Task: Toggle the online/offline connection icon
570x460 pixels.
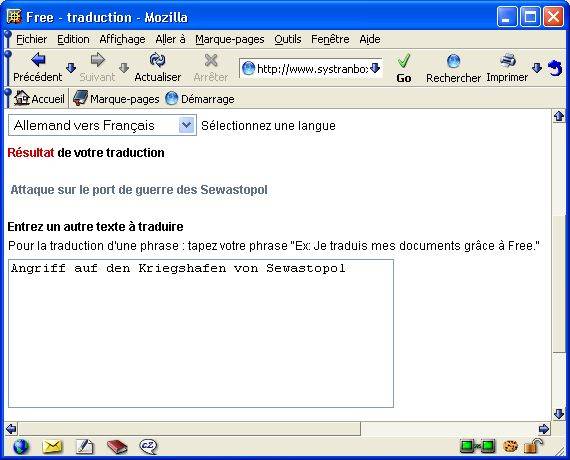Action: pyautogui.click(x=478, y=446)
